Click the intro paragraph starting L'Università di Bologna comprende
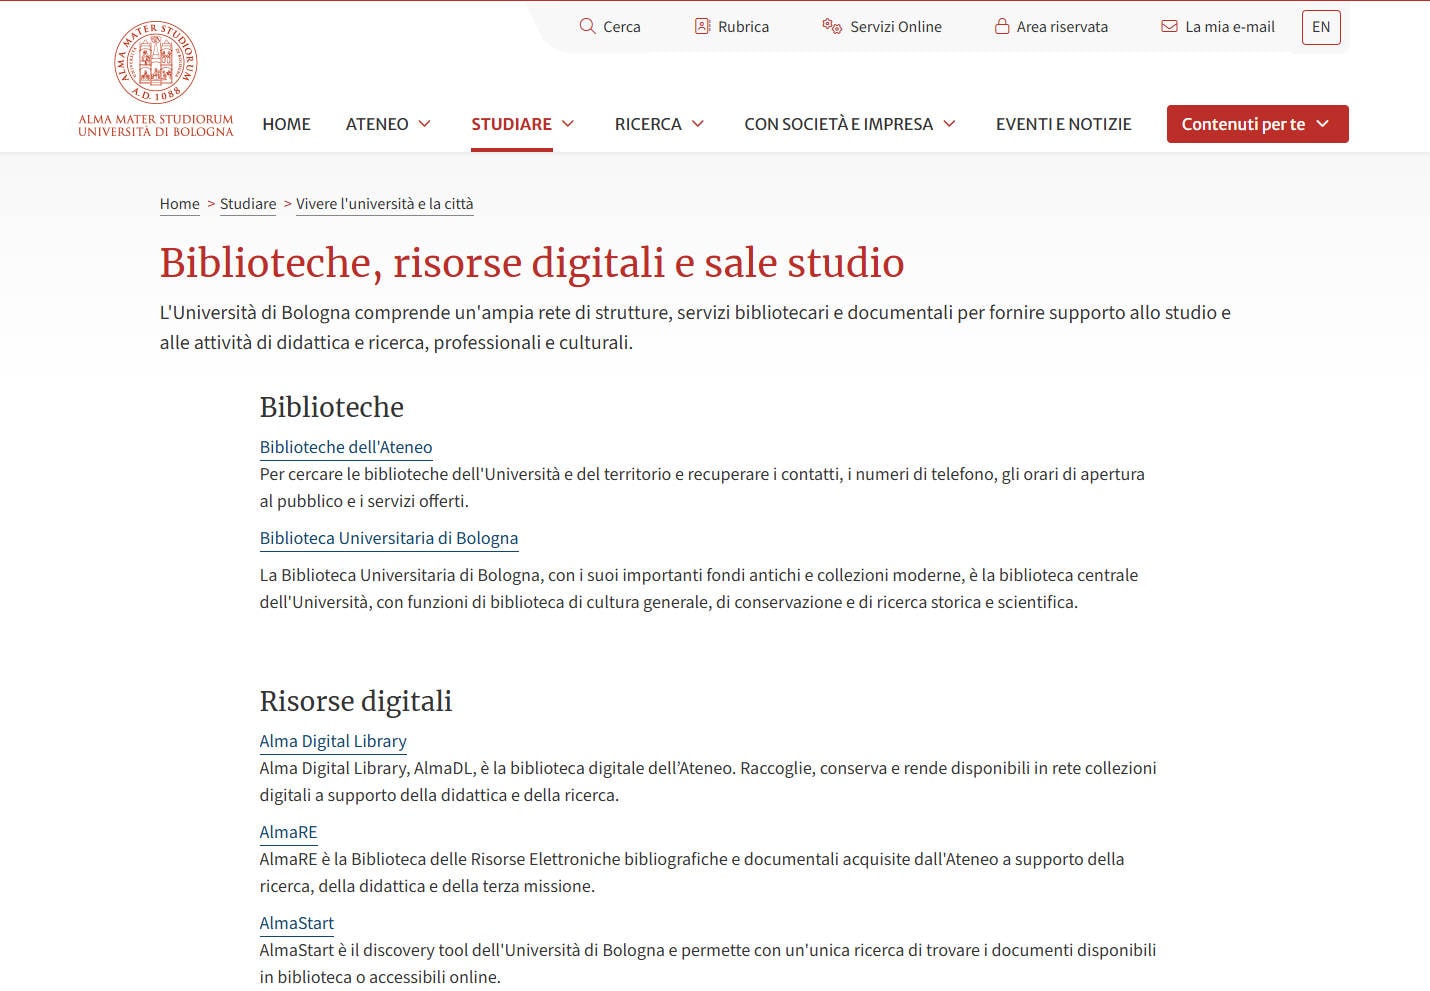Image resolution: width=1430 pixels, height=991 pixels. tap(695, 327)
